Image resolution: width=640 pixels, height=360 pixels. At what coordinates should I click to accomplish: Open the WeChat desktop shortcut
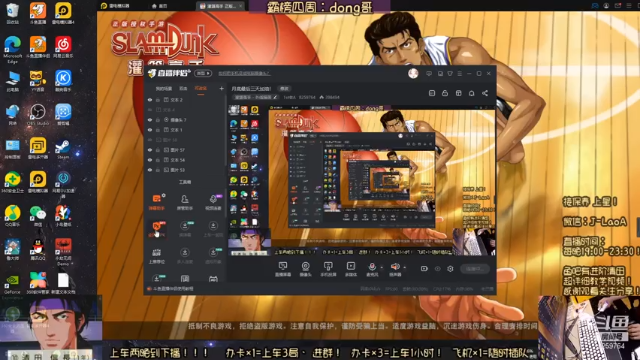38,216
